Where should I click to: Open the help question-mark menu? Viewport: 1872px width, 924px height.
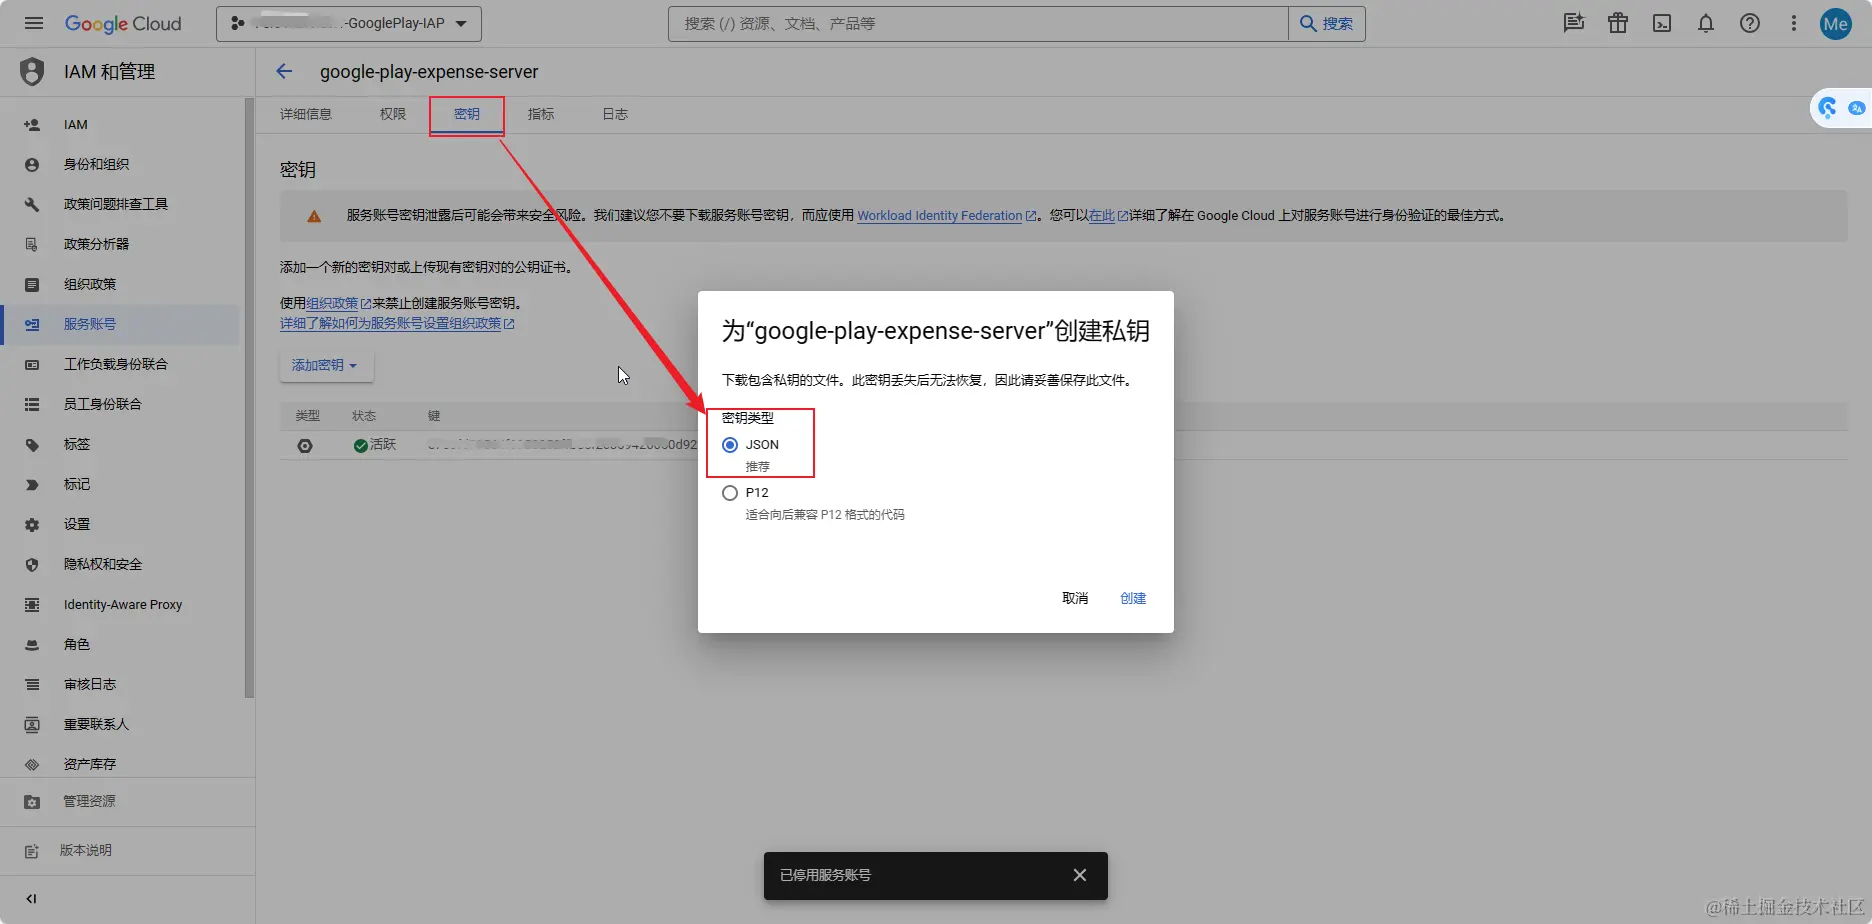(1750, 23)
